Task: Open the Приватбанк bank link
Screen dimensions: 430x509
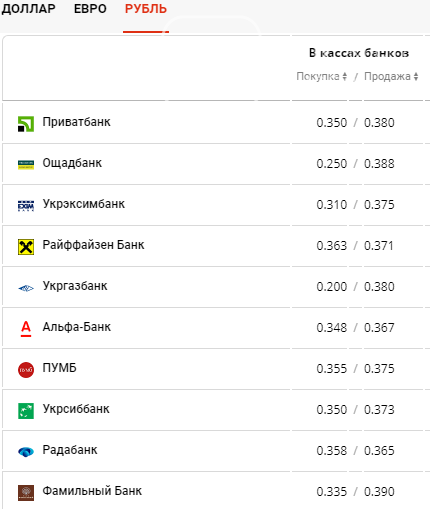Action: click(76, 122)
